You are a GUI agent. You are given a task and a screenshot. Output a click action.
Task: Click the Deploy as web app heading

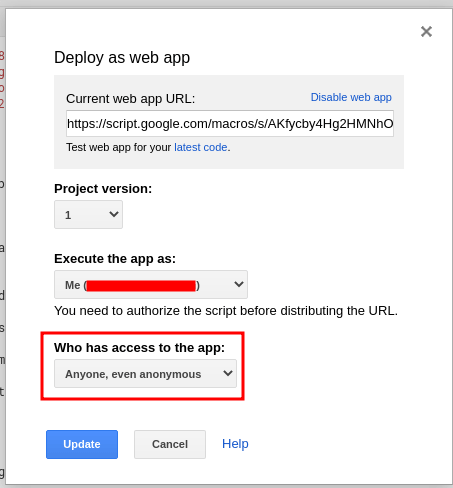[122, 58]
